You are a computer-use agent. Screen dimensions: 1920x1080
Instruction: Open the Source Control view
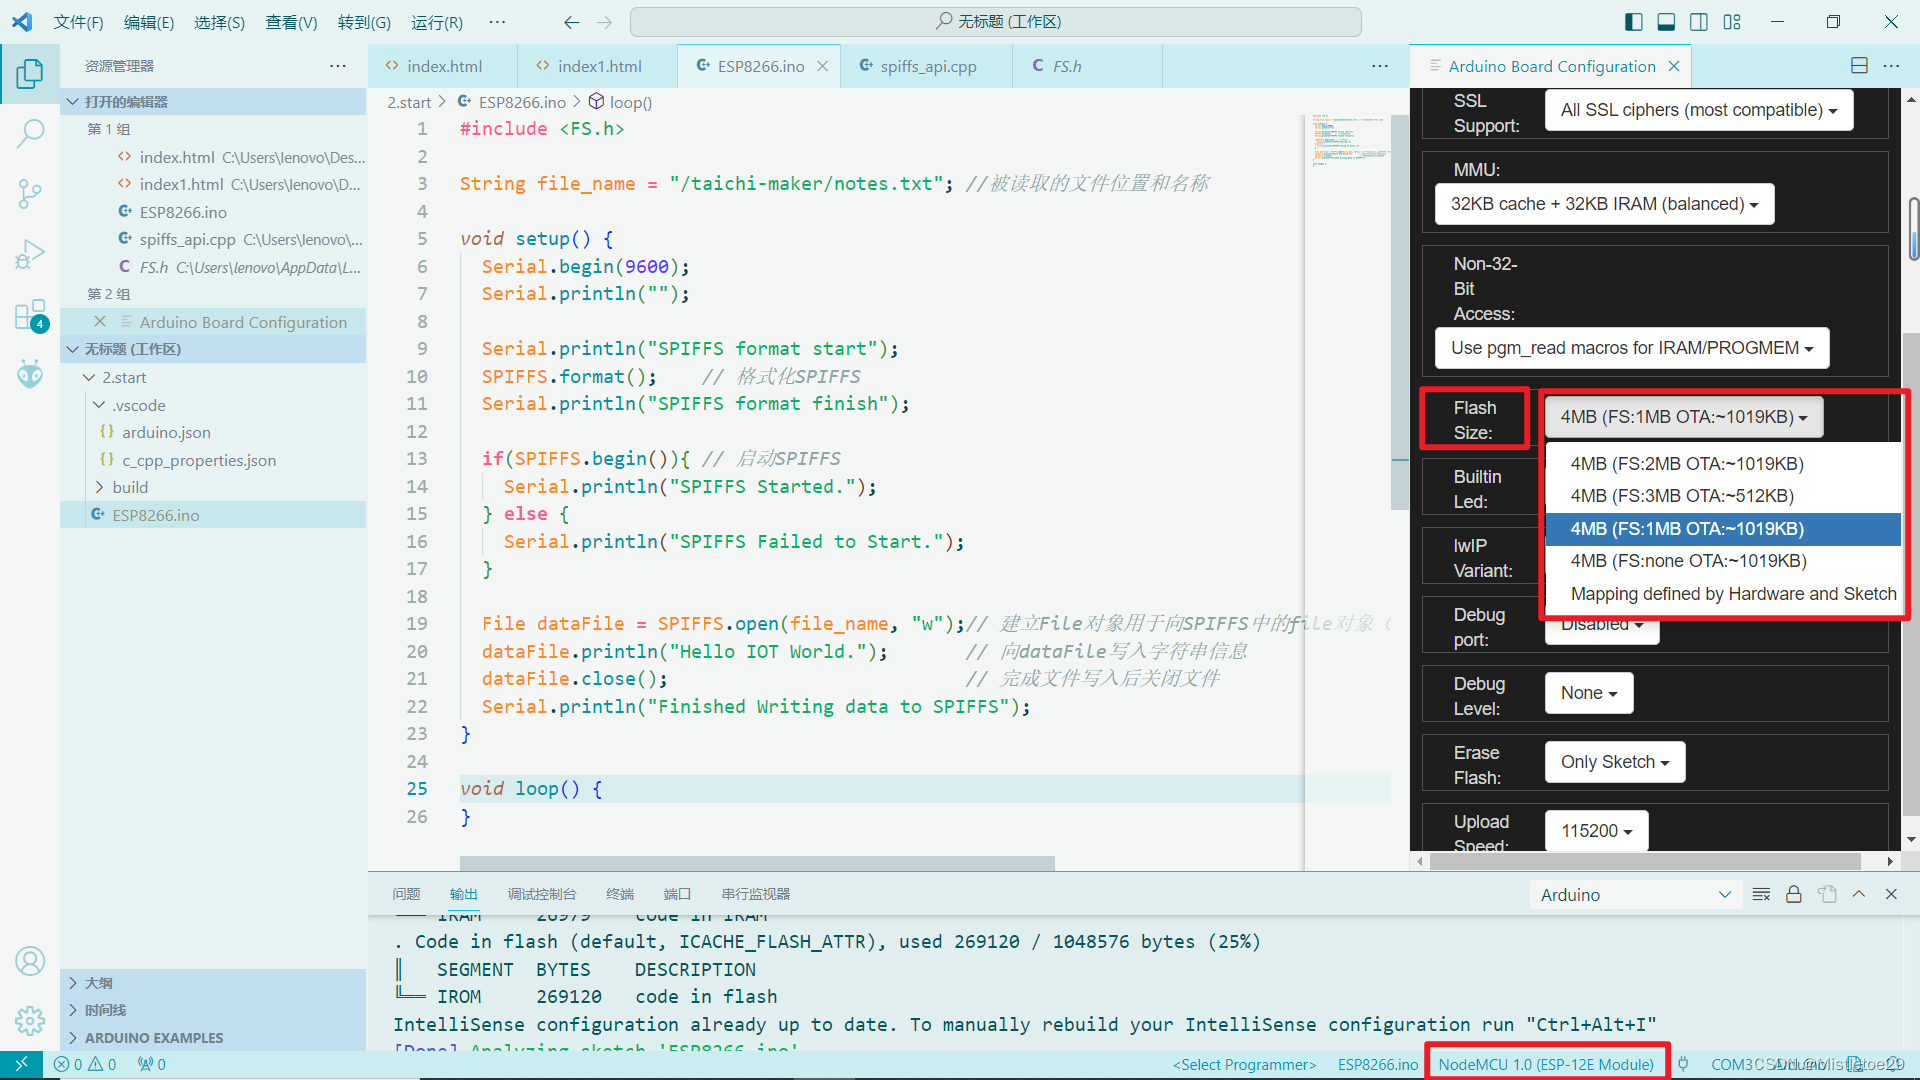click(30, 194)
